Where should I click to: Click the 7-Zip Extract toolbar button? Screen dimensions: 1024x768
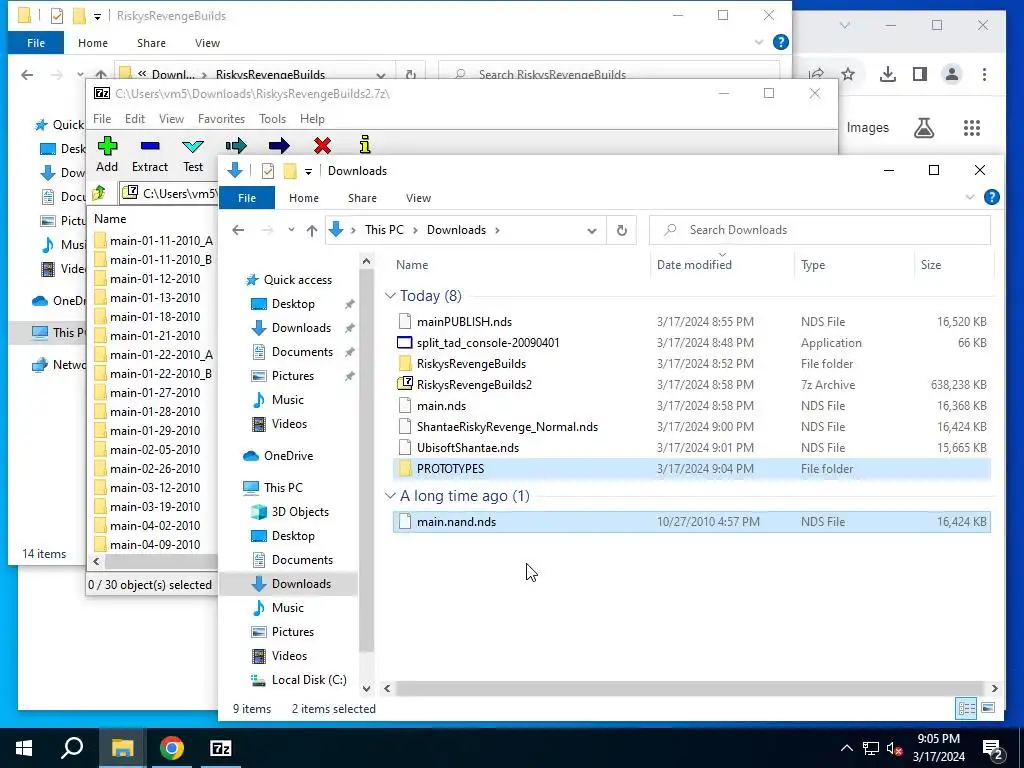[x=150, y=155]
